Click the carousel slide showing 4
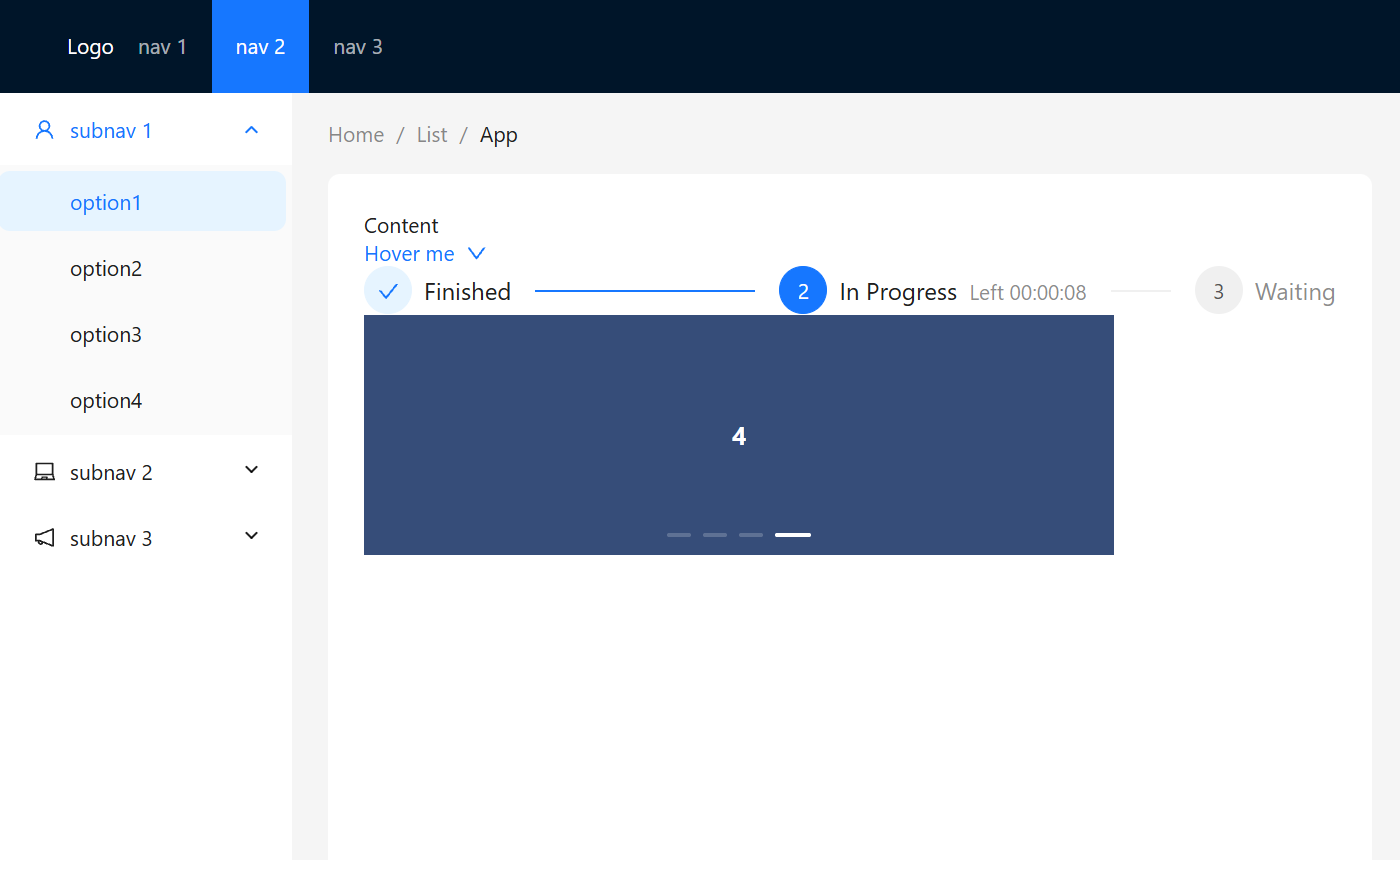This screenshot has height=871, width=1400. pos(739,435)
